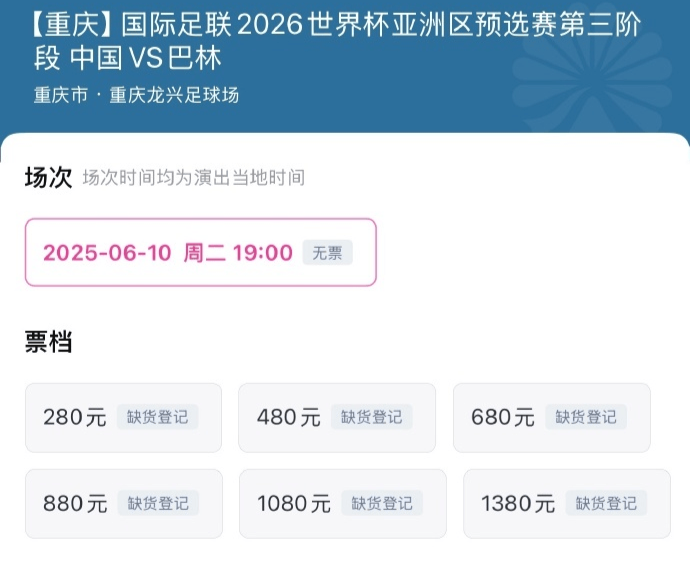
Task: Click the 场次 section heading
Action: coord(48,178)
